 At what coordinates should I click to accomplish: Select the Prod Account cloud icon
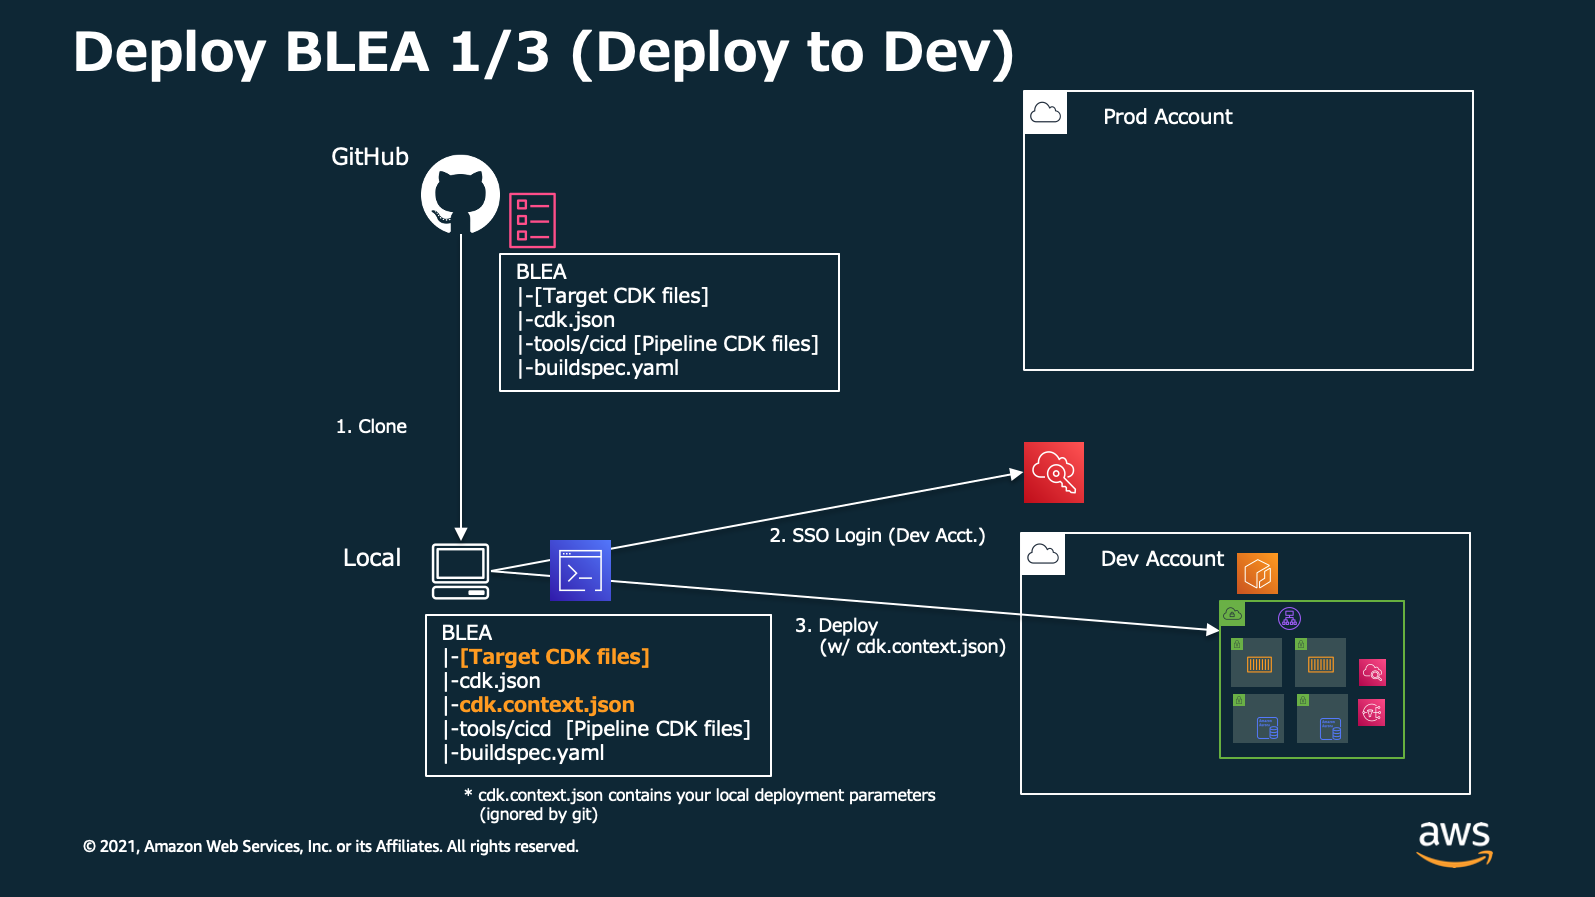[1046, 113]
